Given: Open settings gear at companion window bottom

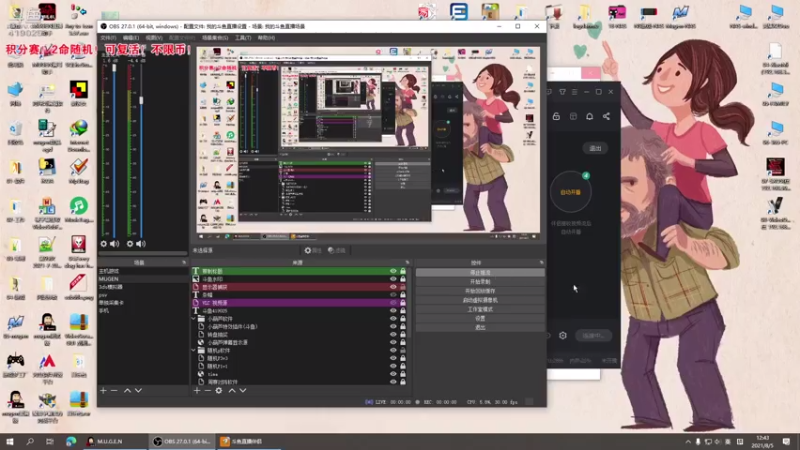Looking at the screenshot, I should (563, 335).
